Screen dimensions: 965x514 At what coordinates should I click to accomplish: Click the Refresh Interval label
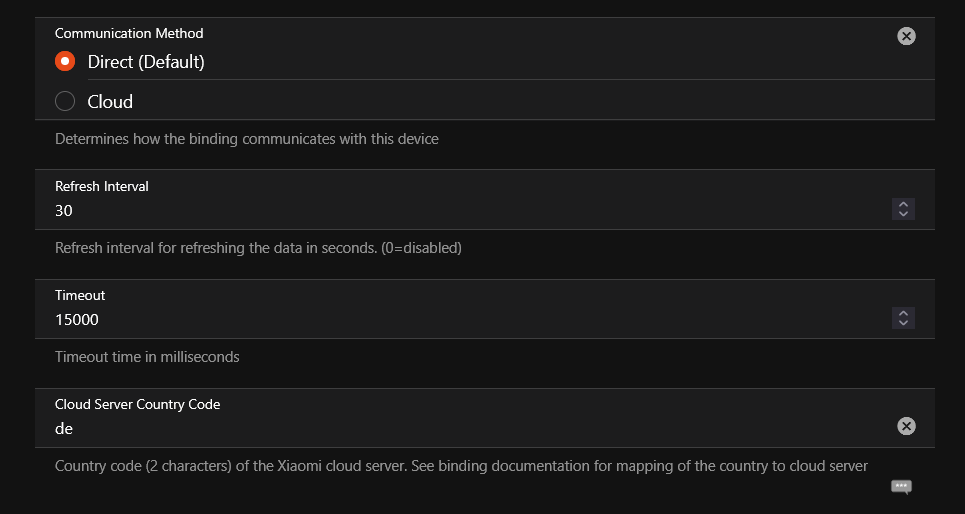102,187
